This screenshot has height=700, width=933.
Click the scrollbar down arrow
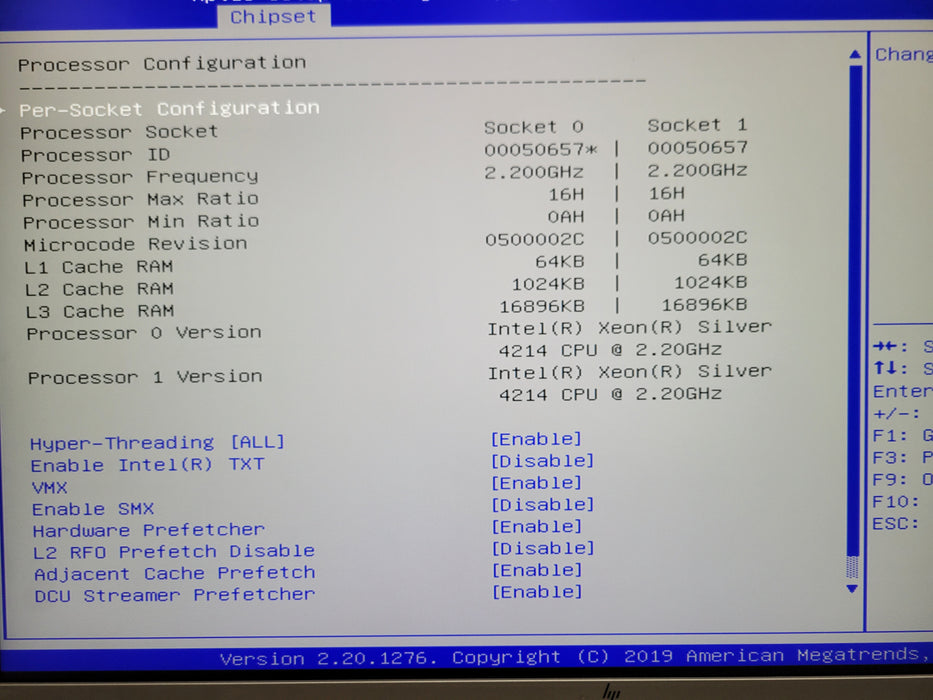tap(852, 589)
